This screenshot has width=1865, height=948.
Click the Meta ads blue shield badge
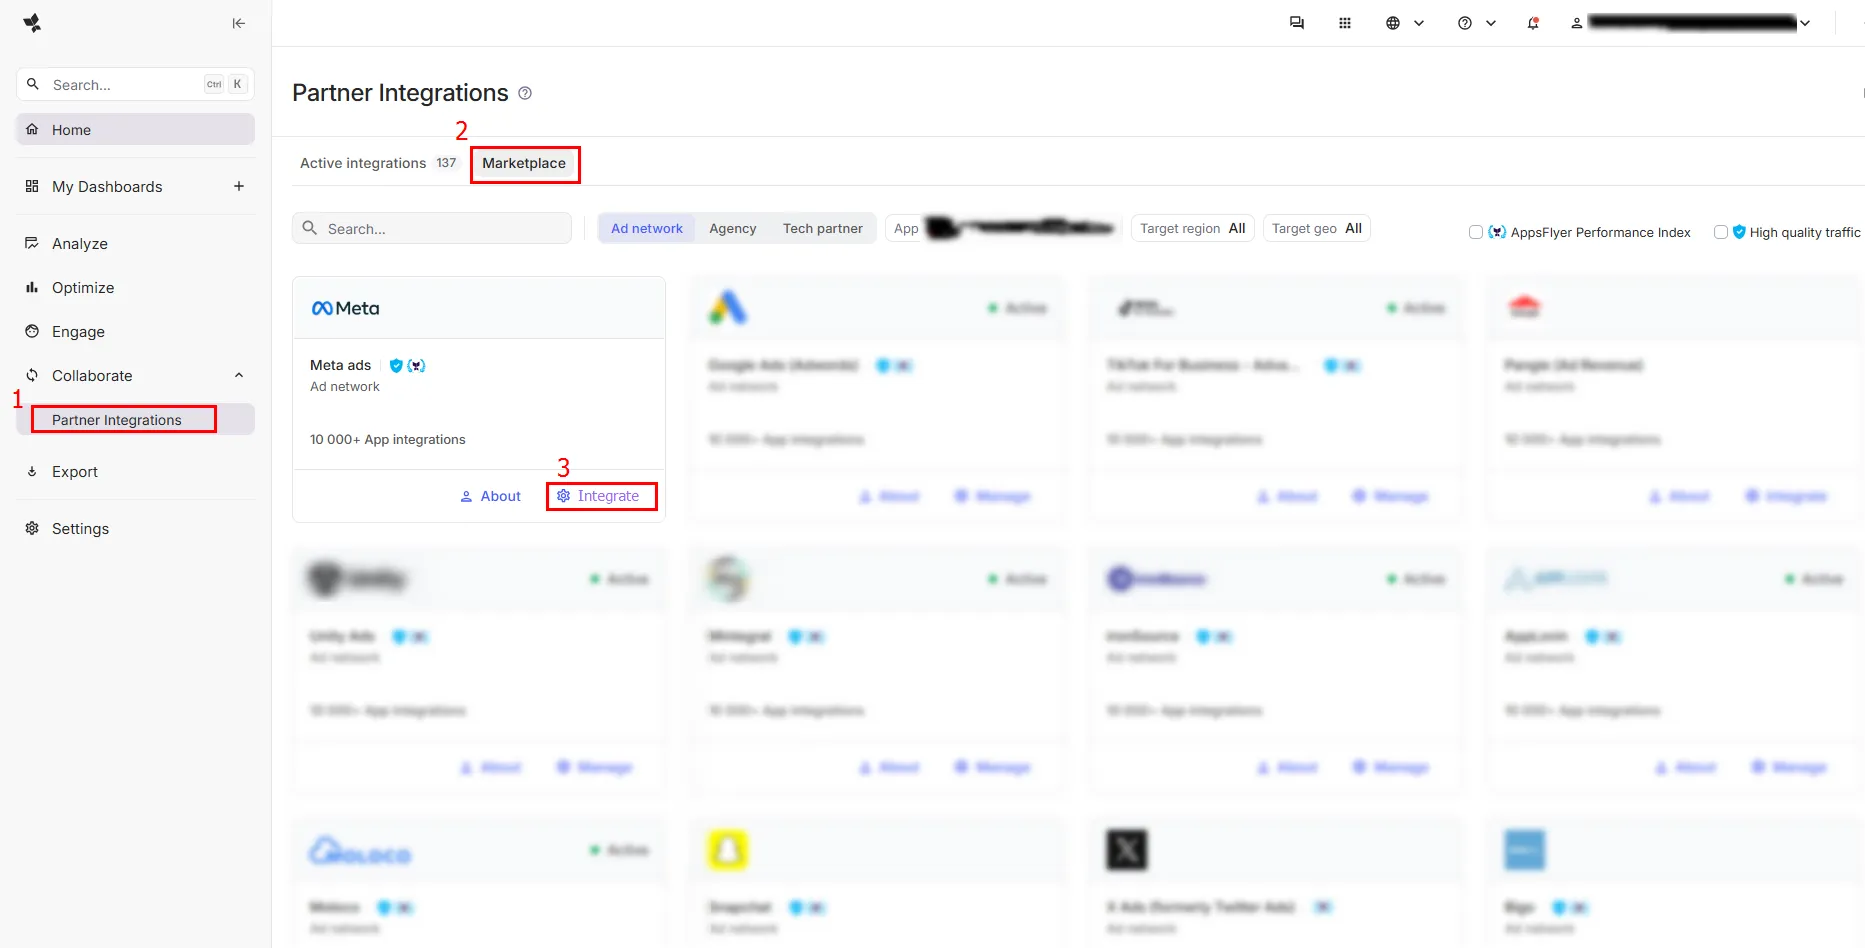point(396,365)
